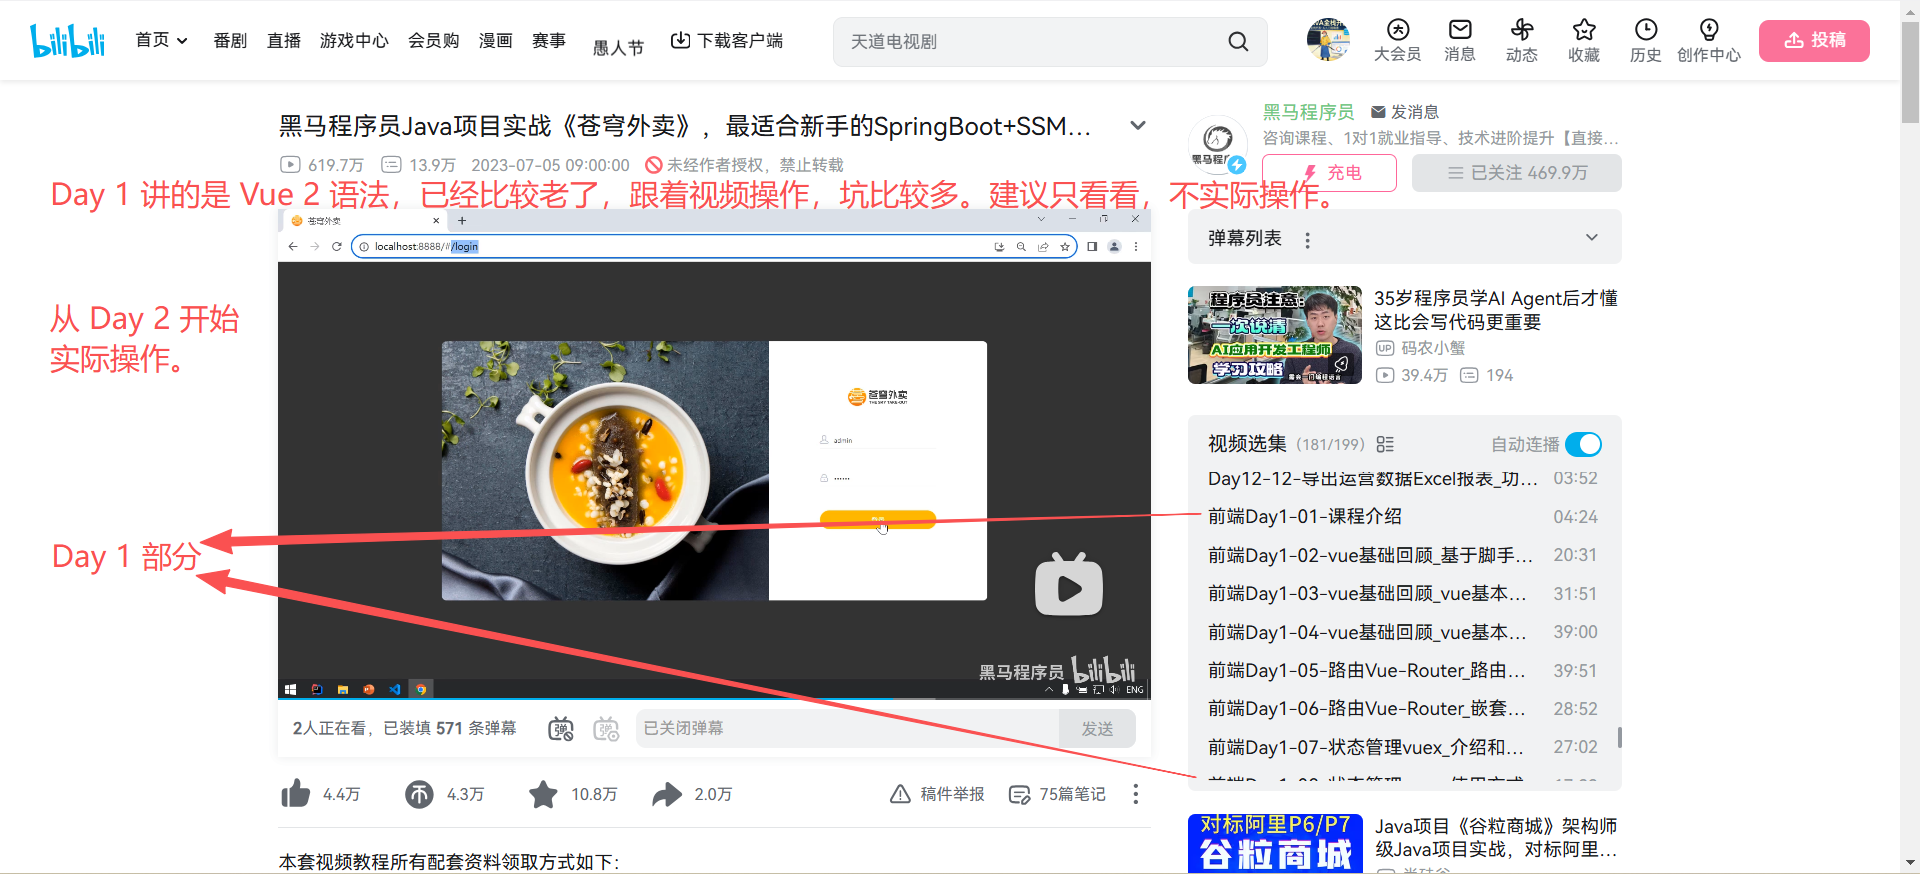Click the 发消息 envelope icon
Image resolution: width=1920 pixels, height=874 pixels.
pyautogui.click(x=1378, y=112)
